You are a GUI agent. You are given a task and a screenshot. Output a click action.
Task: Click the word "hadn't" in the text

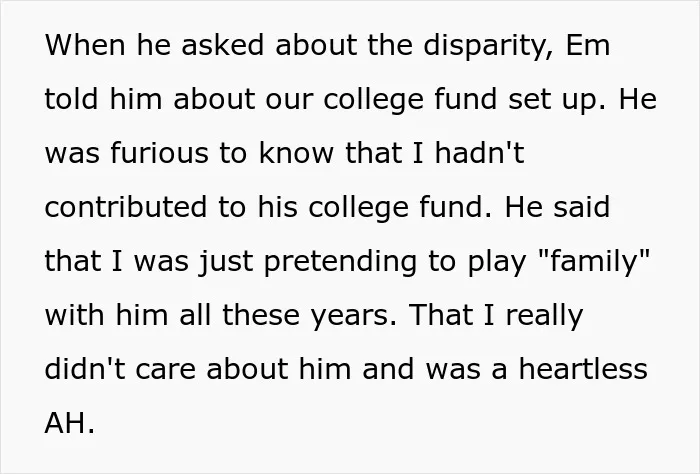(x=479, y=153)
